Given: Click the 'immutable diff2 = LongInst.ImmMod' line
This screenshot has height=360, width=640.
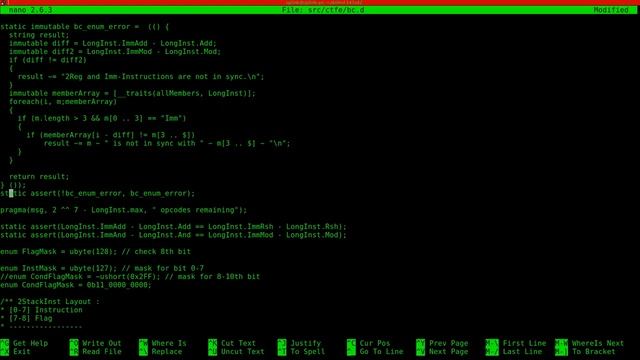Looking at the screenshot, I should click(115, 52).
